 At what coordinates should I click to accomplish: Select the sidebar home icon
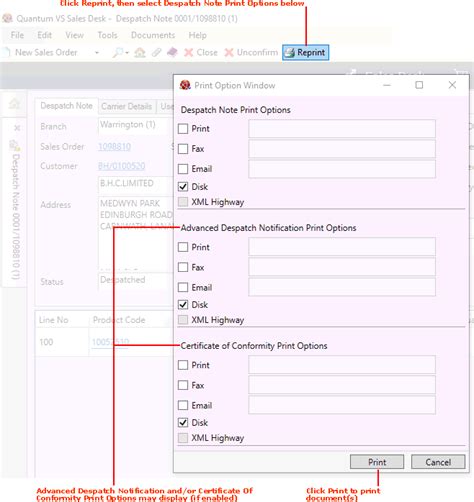coord(14,104)
